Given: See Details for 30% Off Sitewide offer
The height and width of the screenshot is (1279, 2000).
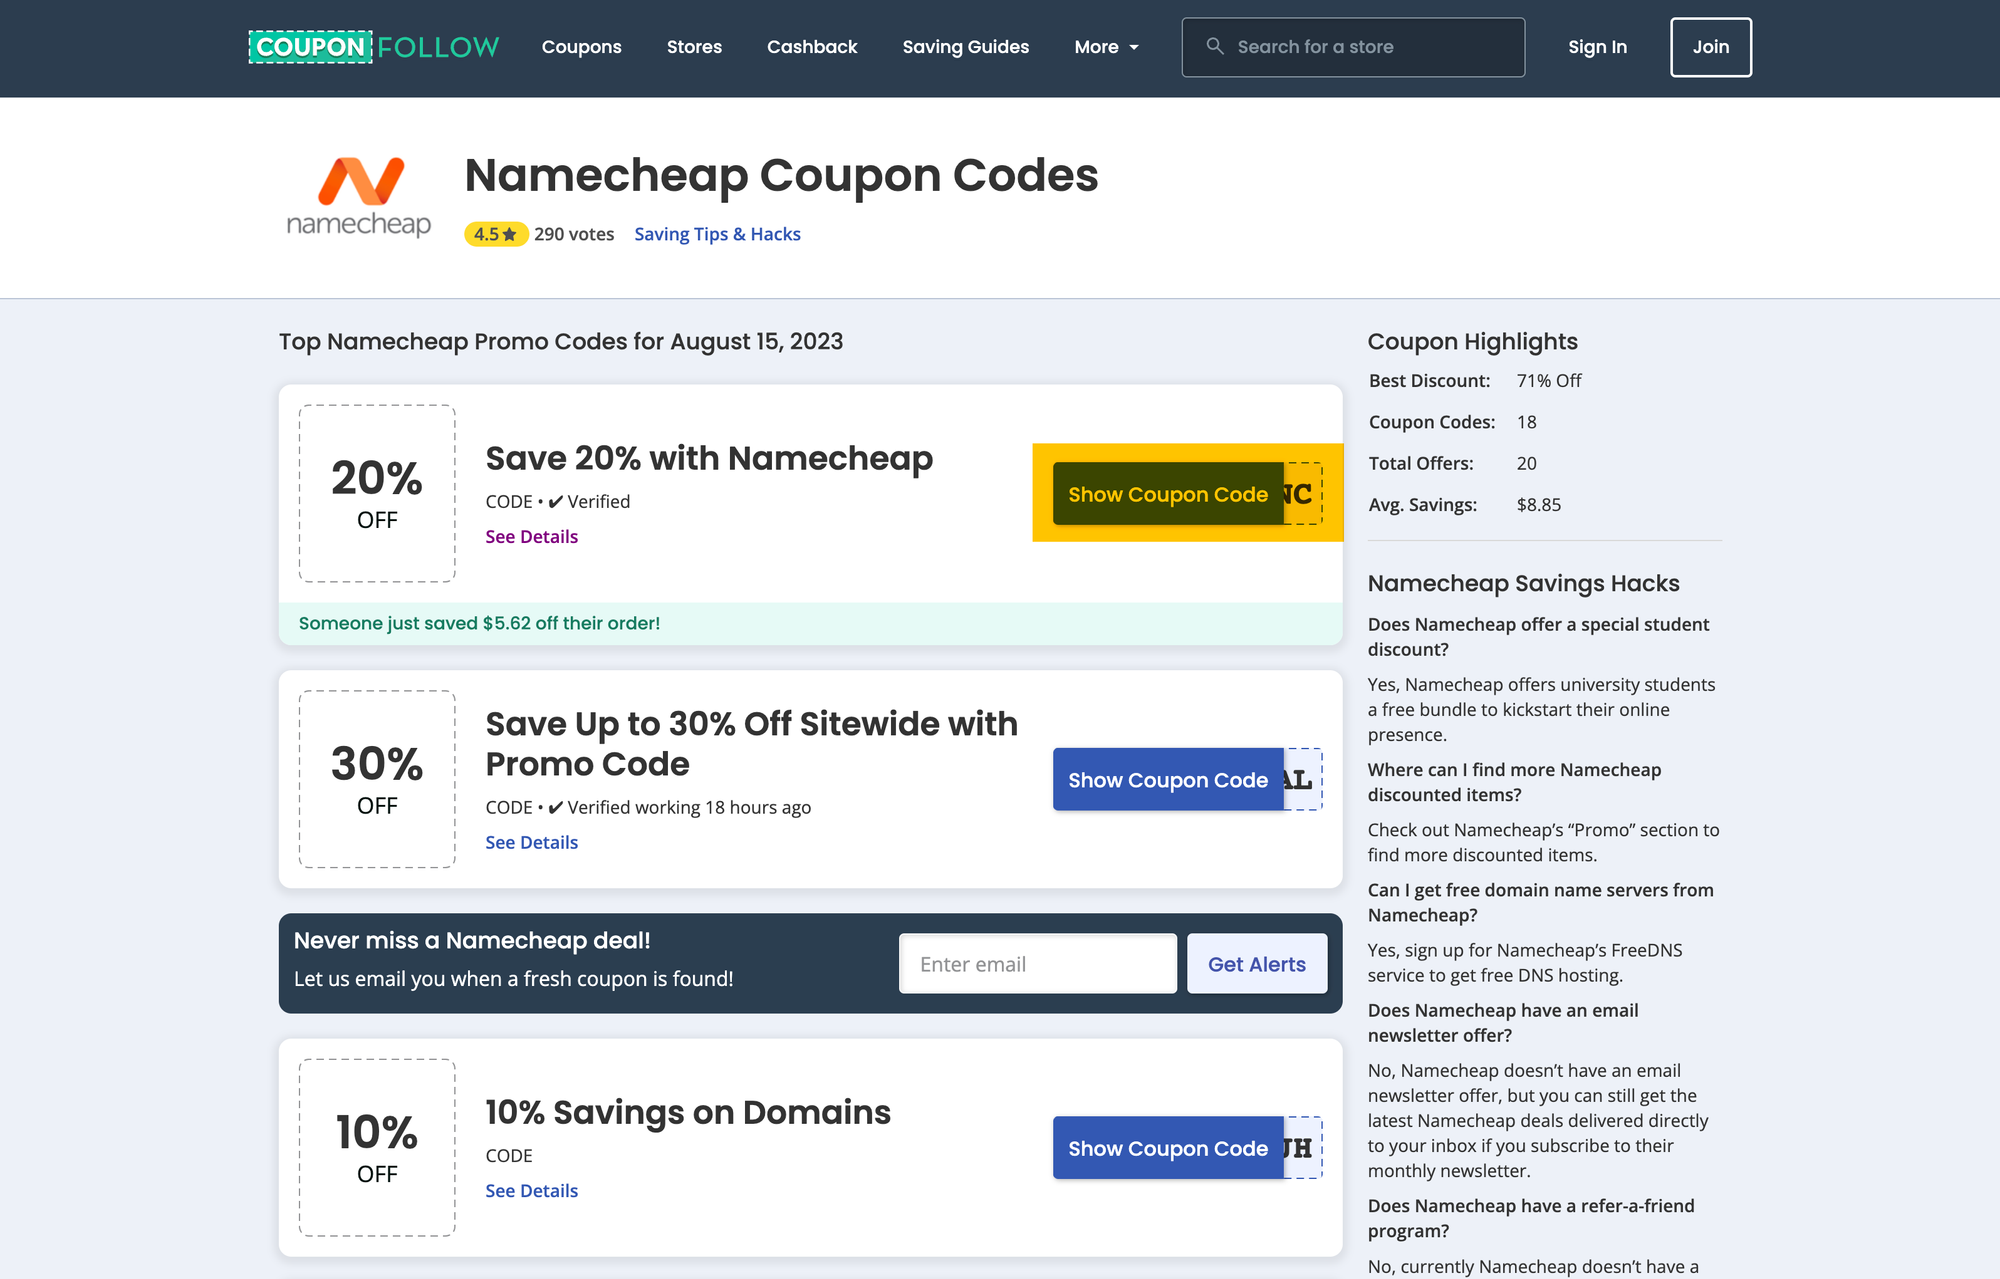Looking at the screenshot, I should [x=531, y=843].
